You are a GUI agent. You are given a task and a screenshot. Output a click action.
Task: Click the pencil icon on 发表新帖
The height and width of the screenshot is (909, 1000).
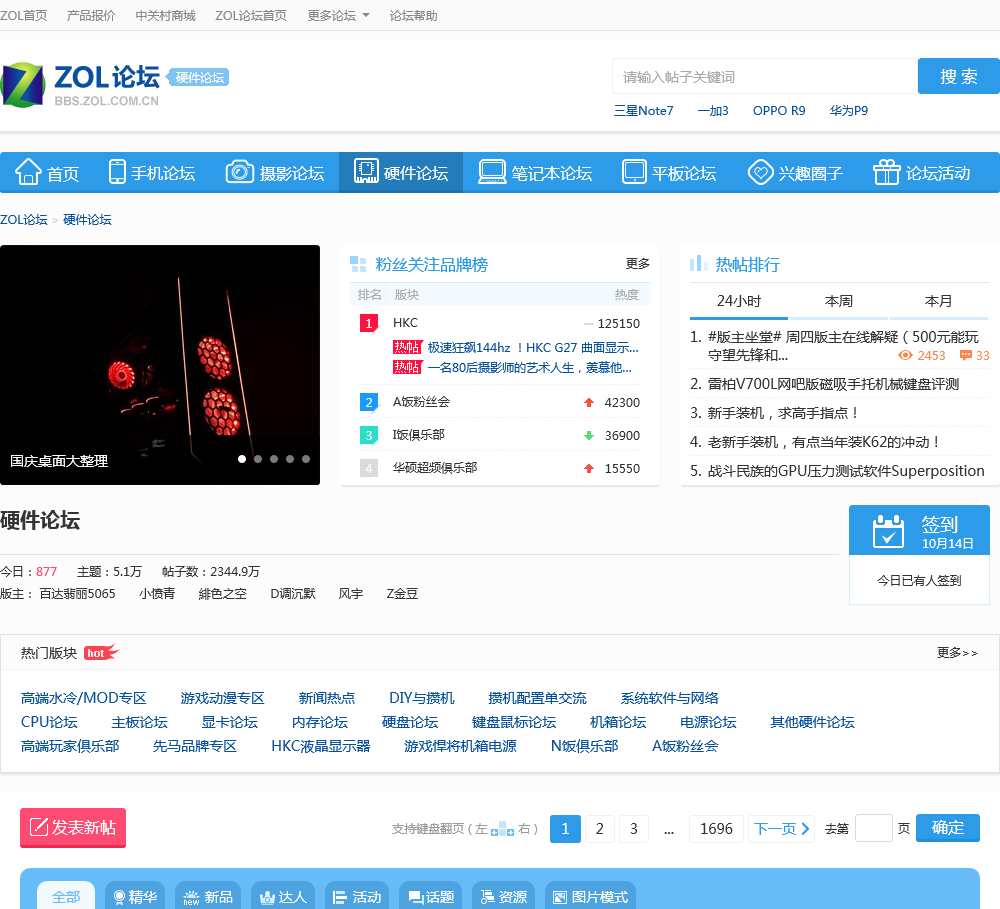39,827
